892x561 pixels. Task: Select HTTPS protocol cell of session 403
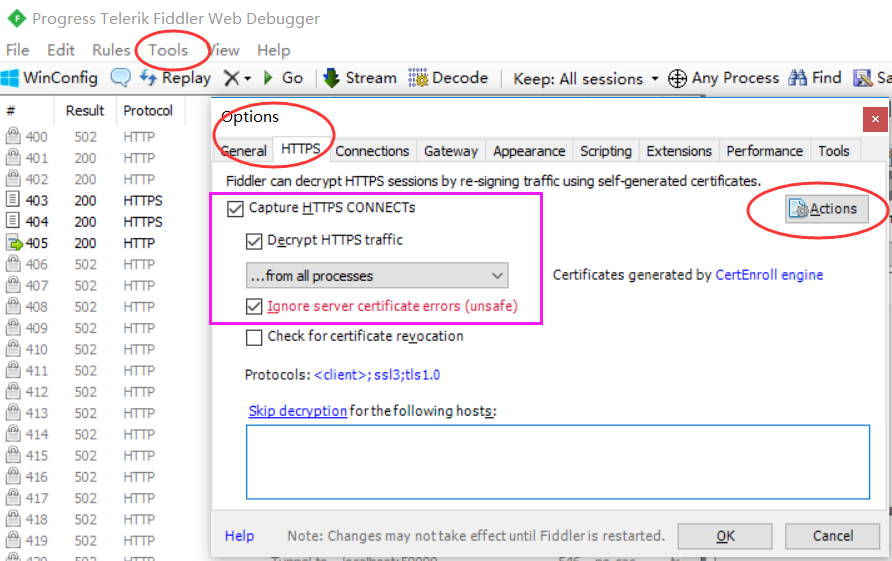point(143,200)
